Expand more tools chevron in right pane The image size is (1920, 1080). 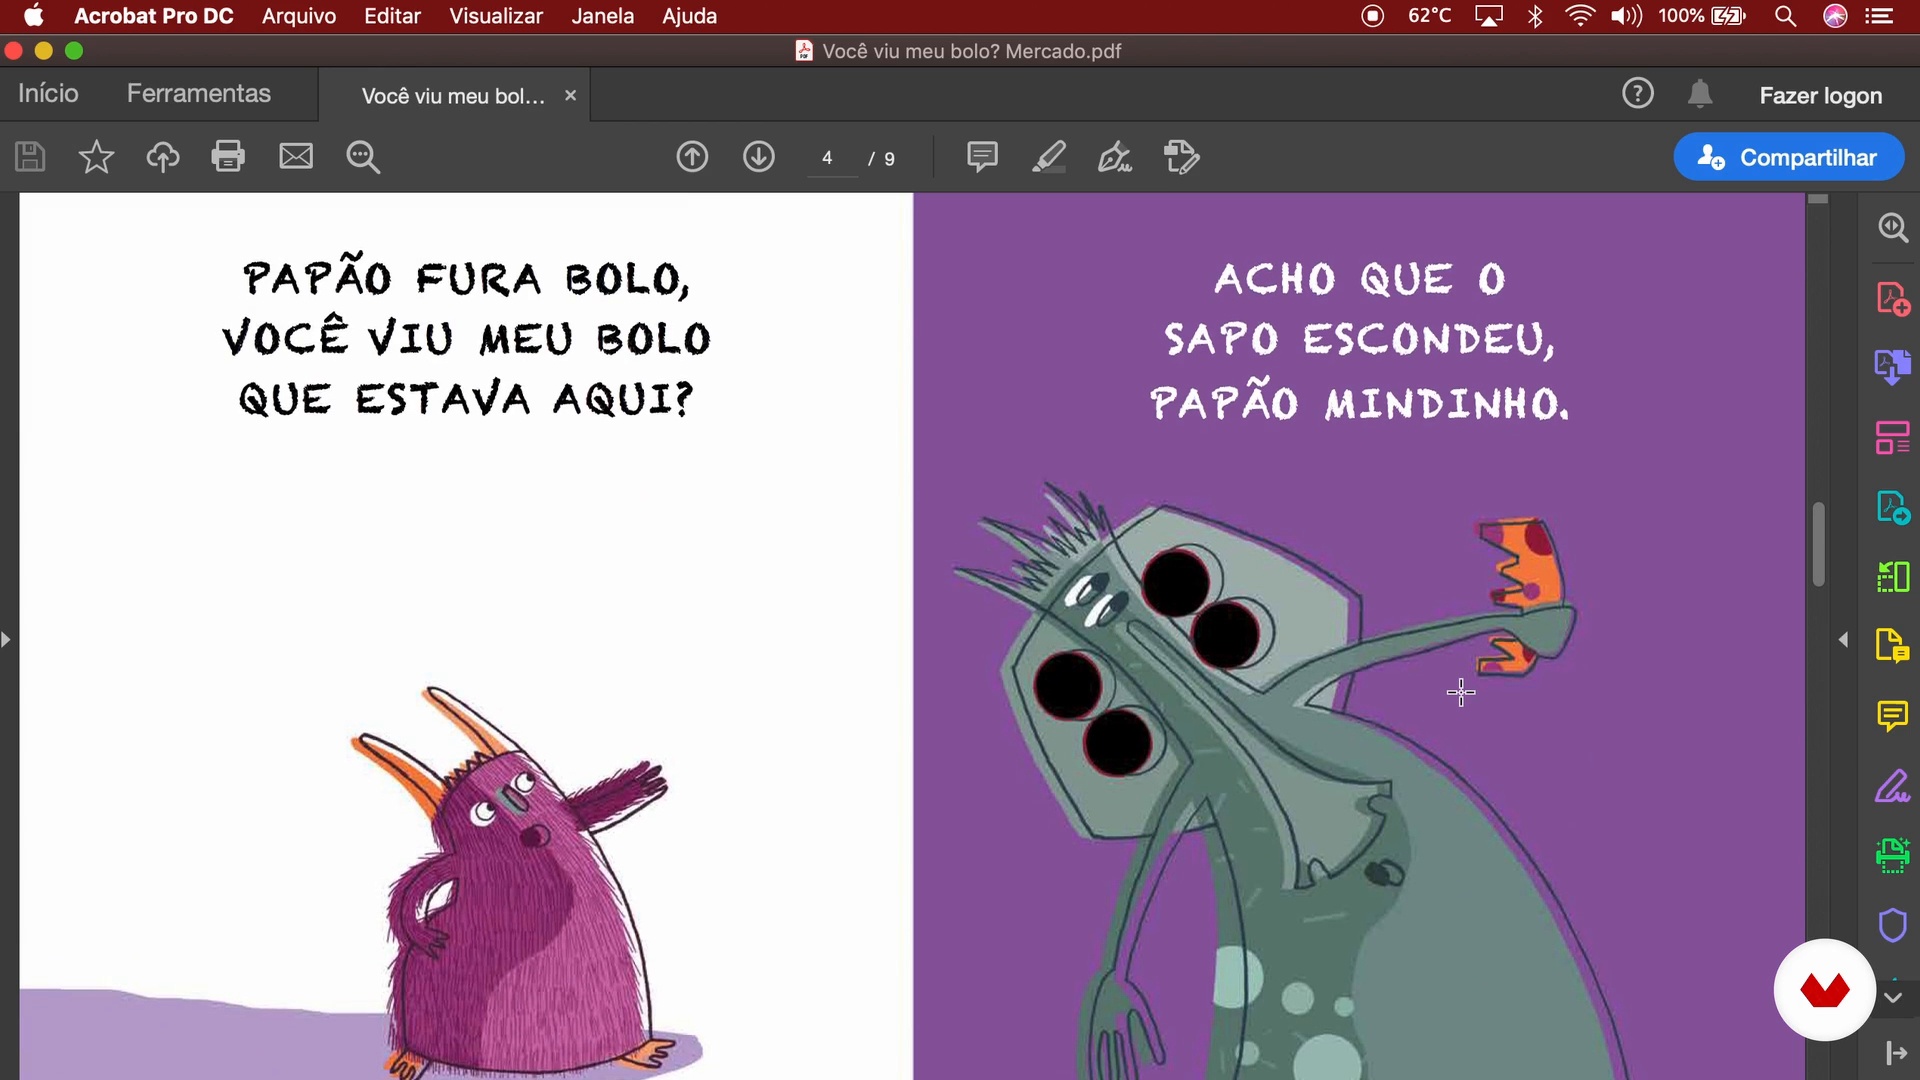[1893, 998]
